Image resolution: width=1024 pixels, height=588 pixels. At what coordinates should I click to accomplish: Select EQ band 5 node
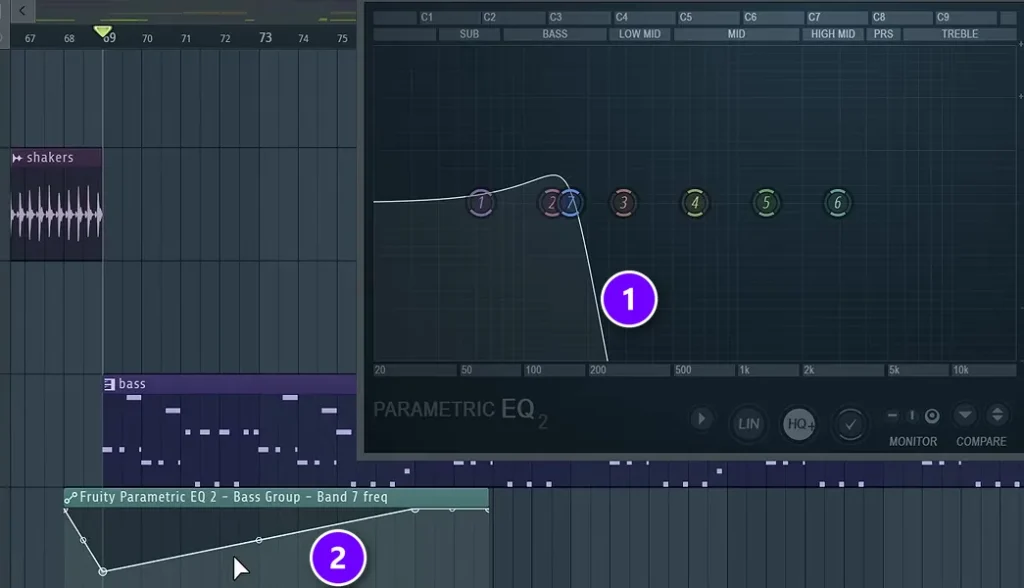click(x=766, y=203)
